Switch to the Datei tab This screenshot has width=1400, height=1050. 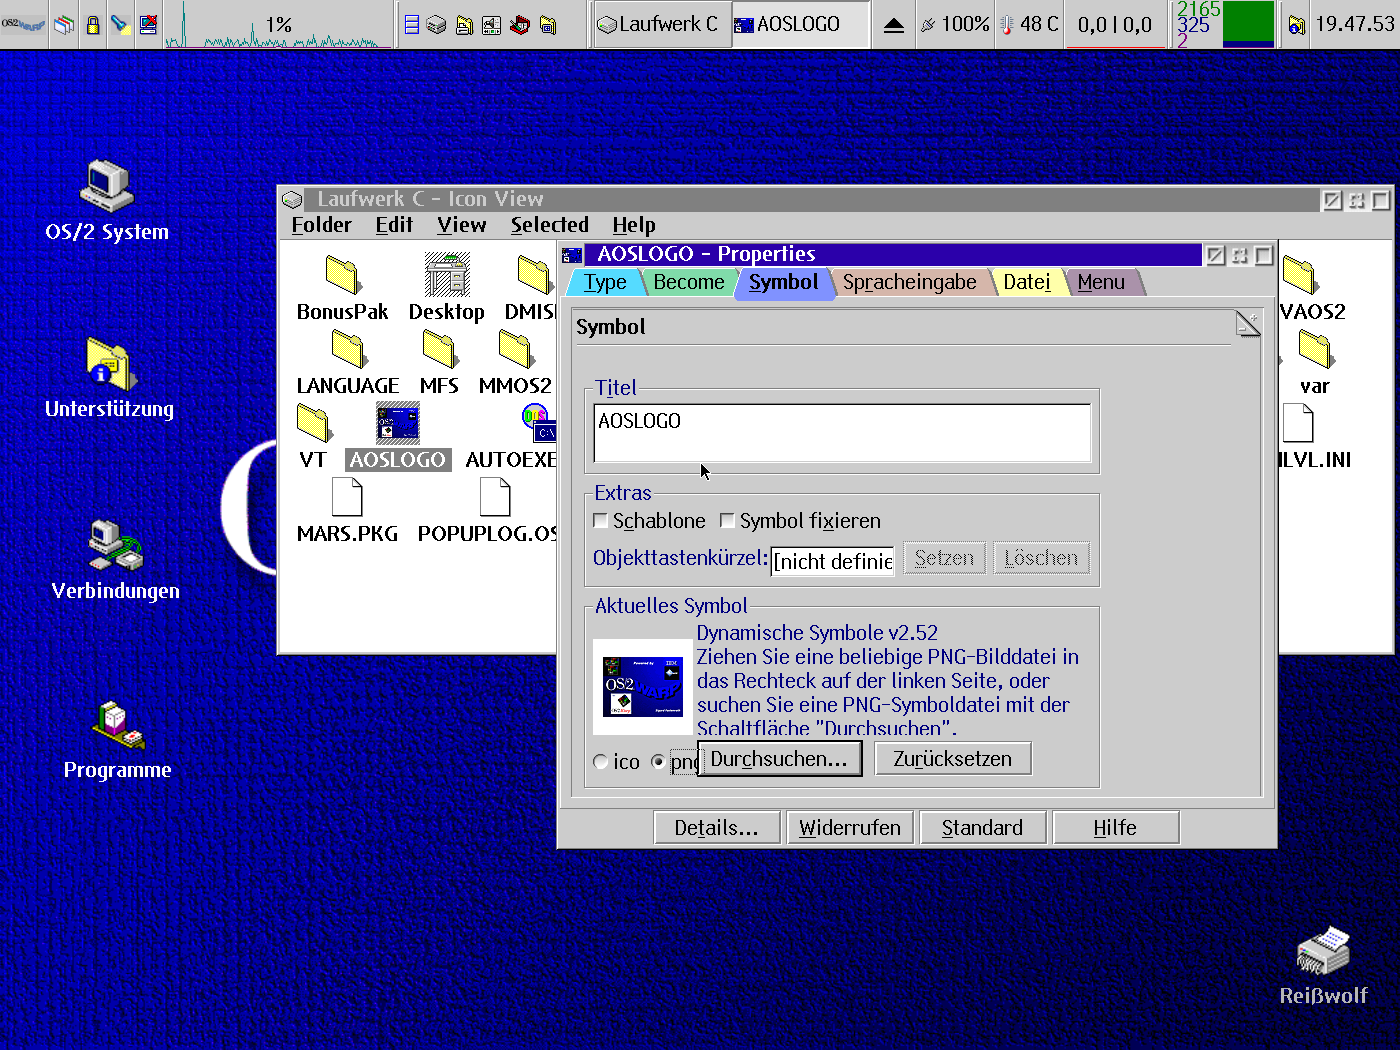(x=1027, y=282)
